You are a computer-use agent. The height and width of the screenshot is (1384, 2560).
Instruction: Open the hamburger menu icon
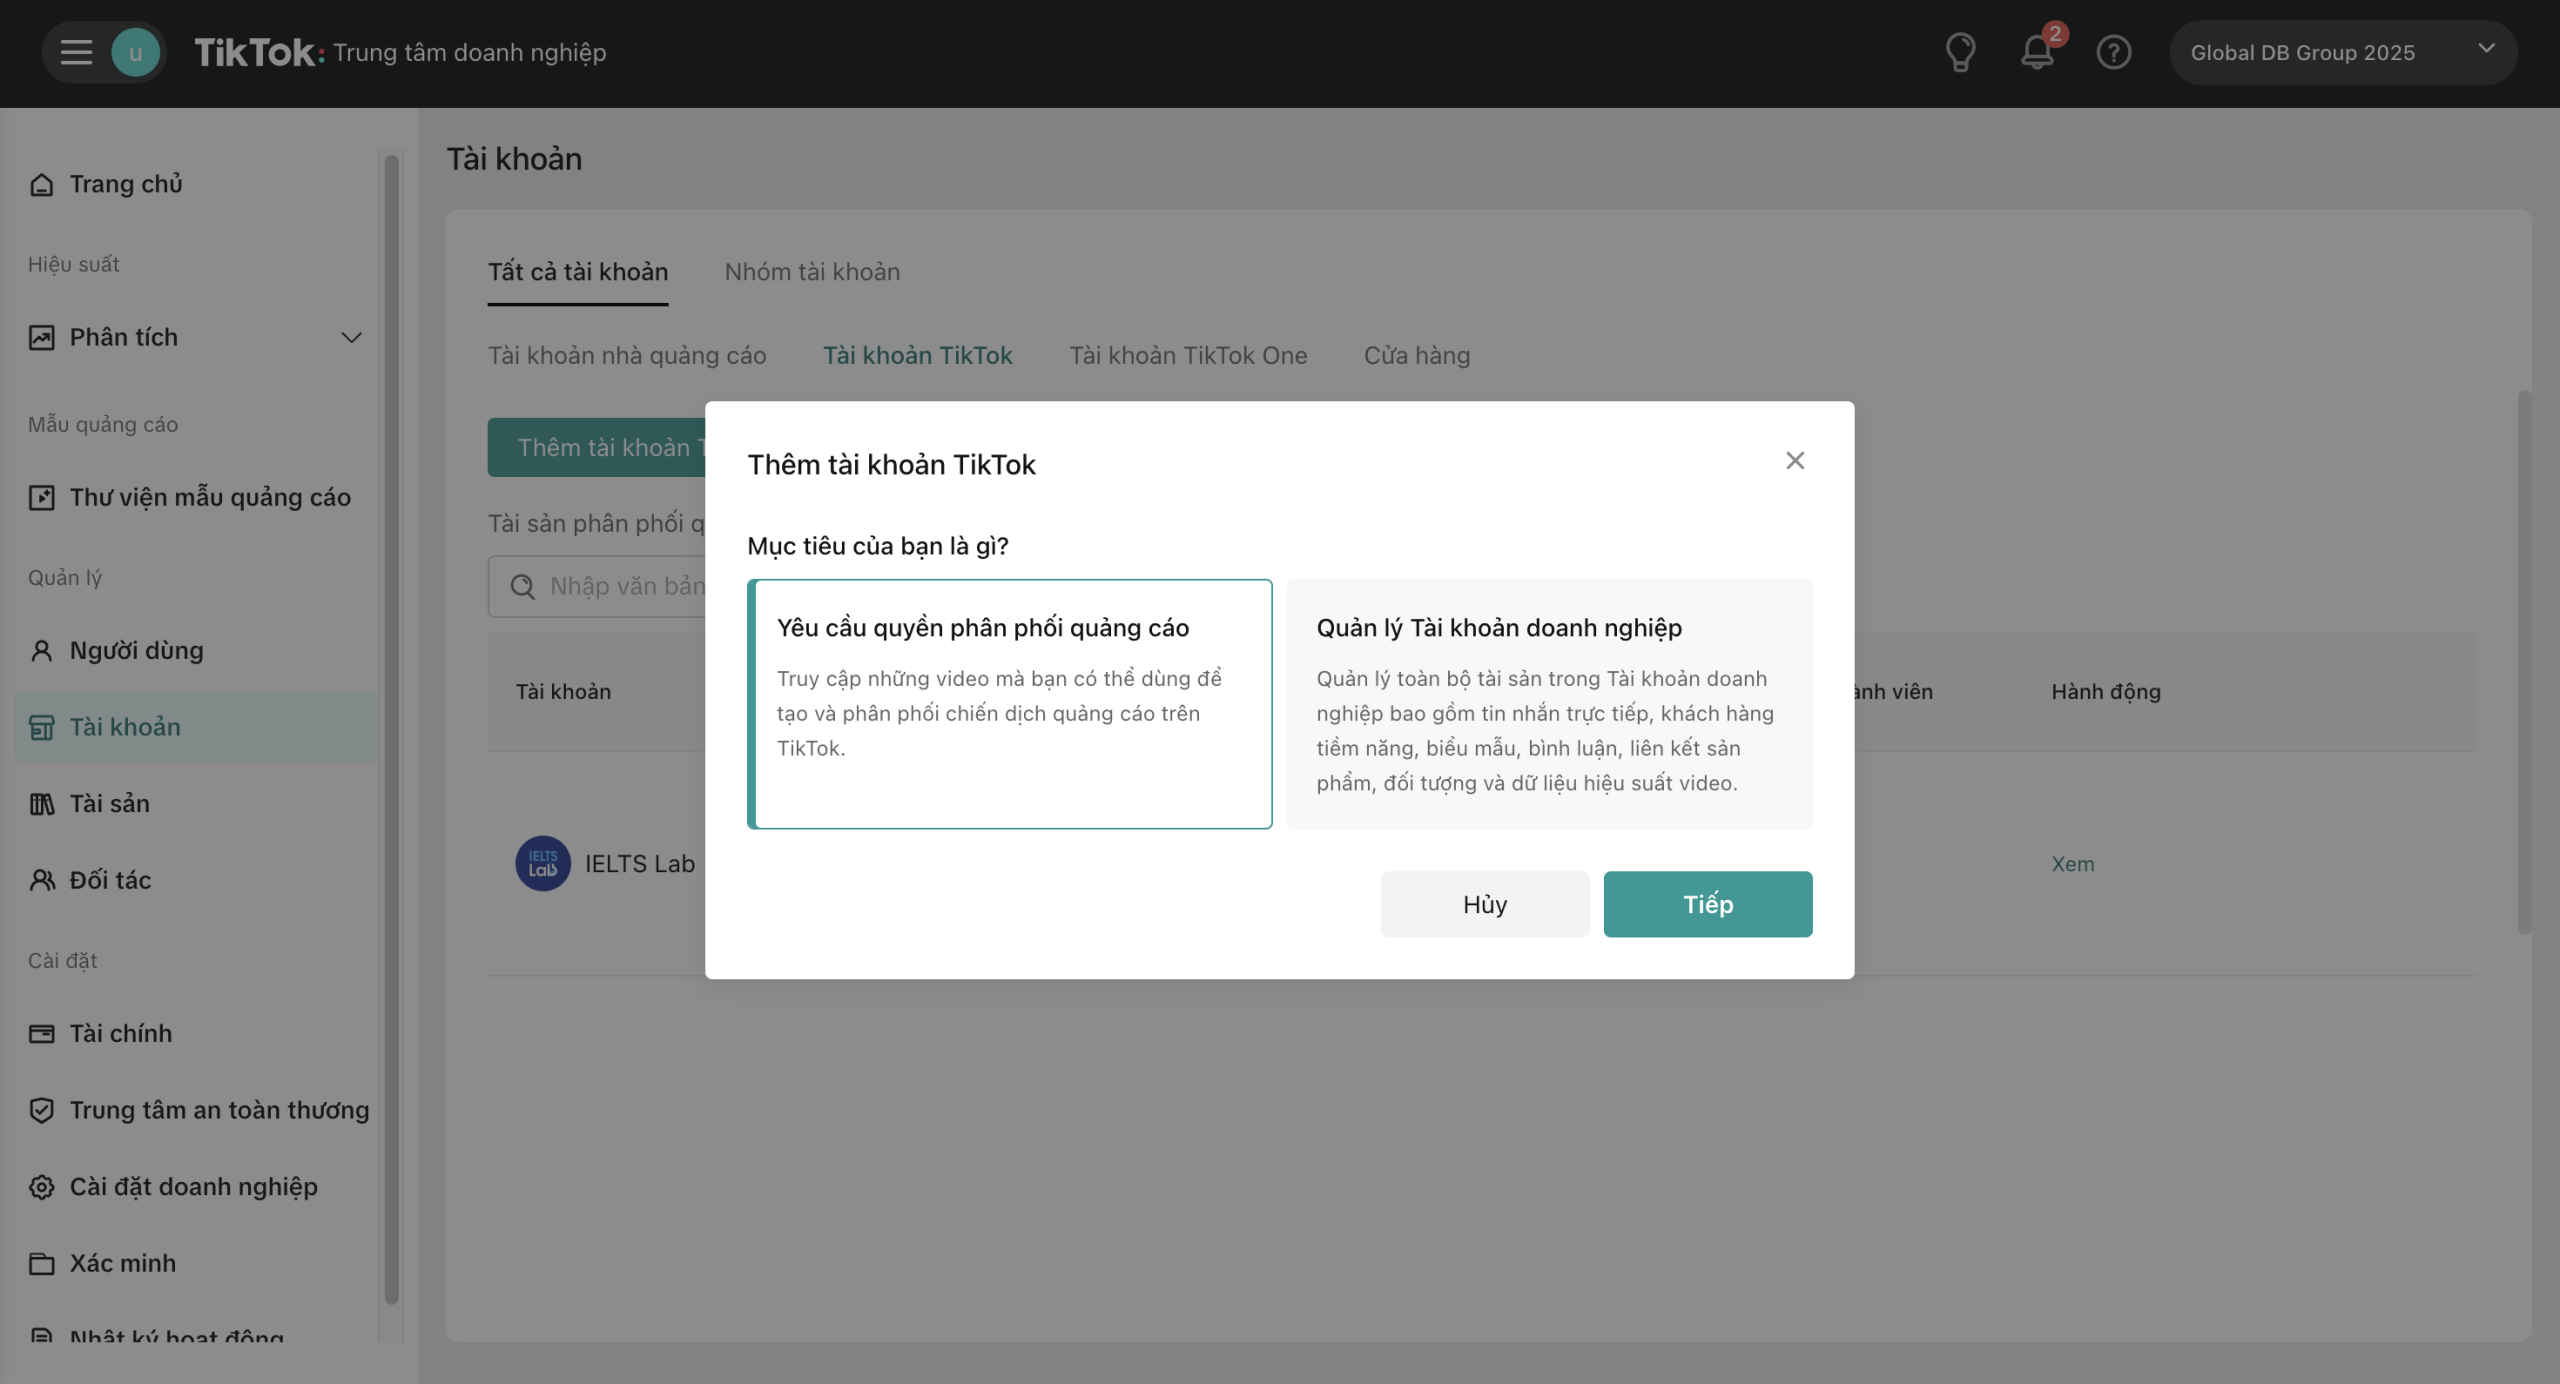click(x=76, y=52)
